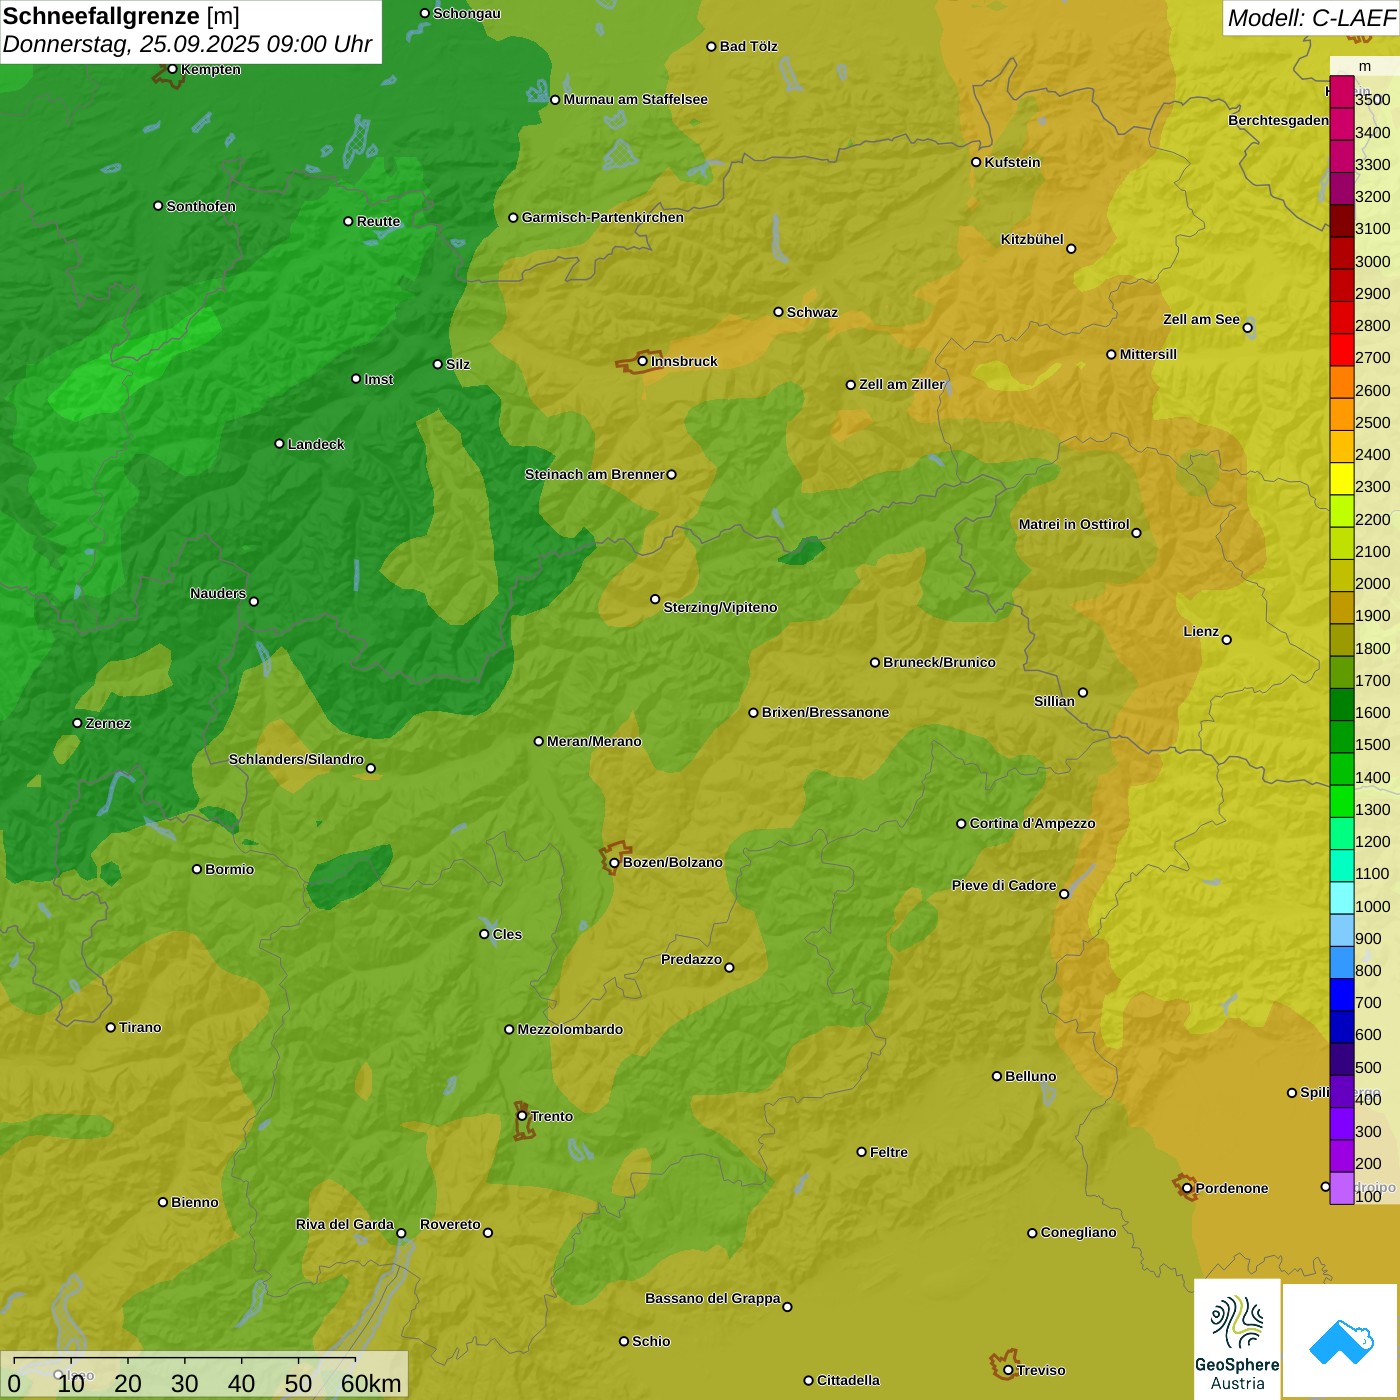Select the Bozen/Bolzano city marker

[x=614, y=862]
